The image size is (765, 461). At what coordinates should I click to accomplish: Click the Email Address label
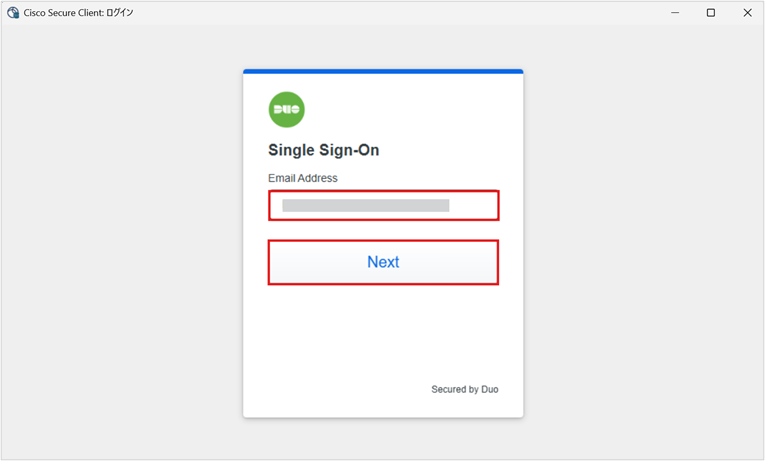point(302,178)
